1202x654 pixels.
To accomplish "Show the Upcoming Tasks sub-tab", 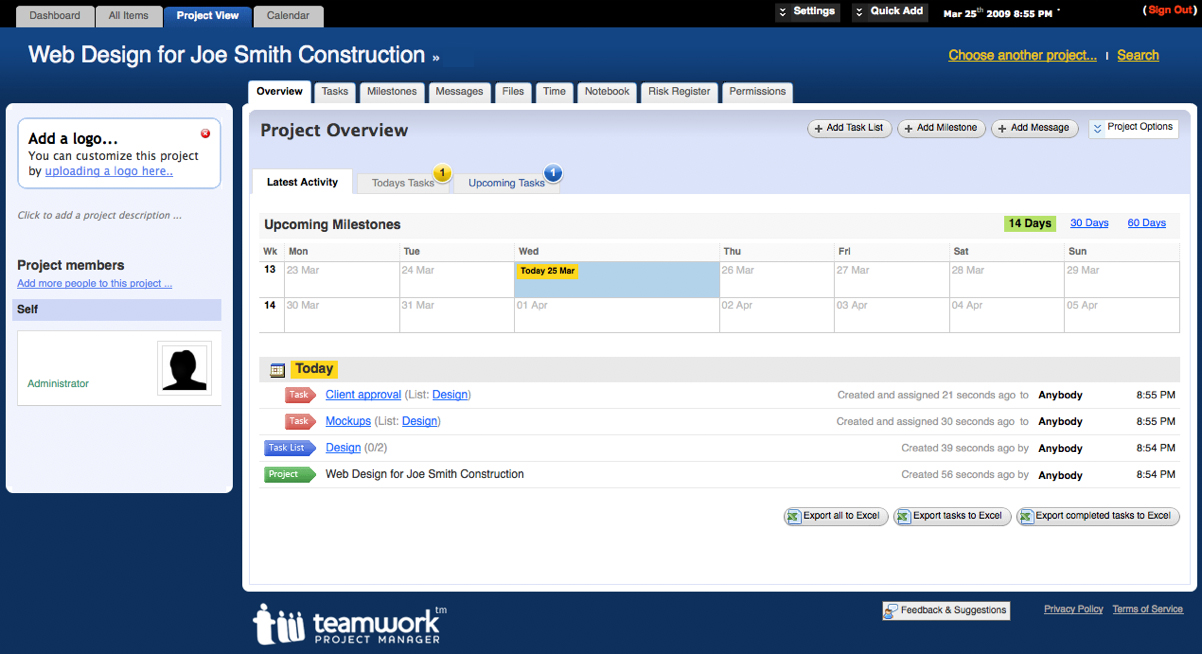I will tap(506, 183).
